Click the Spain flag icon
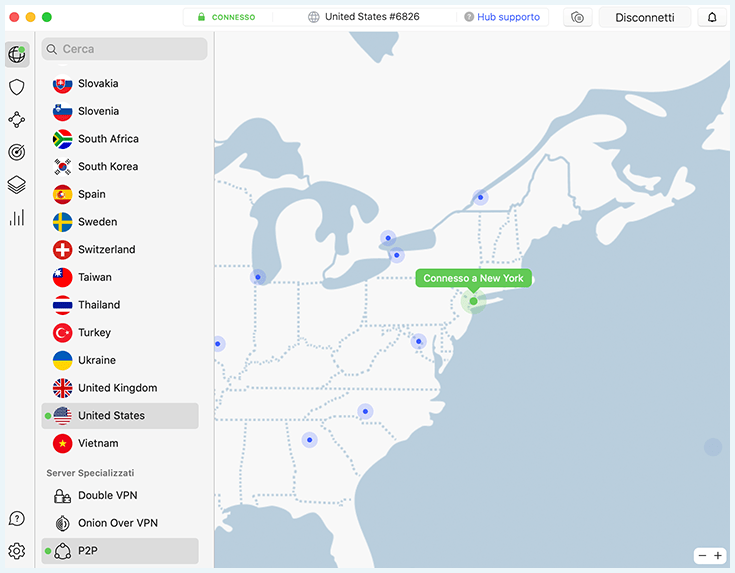 [x=62, y=195]
